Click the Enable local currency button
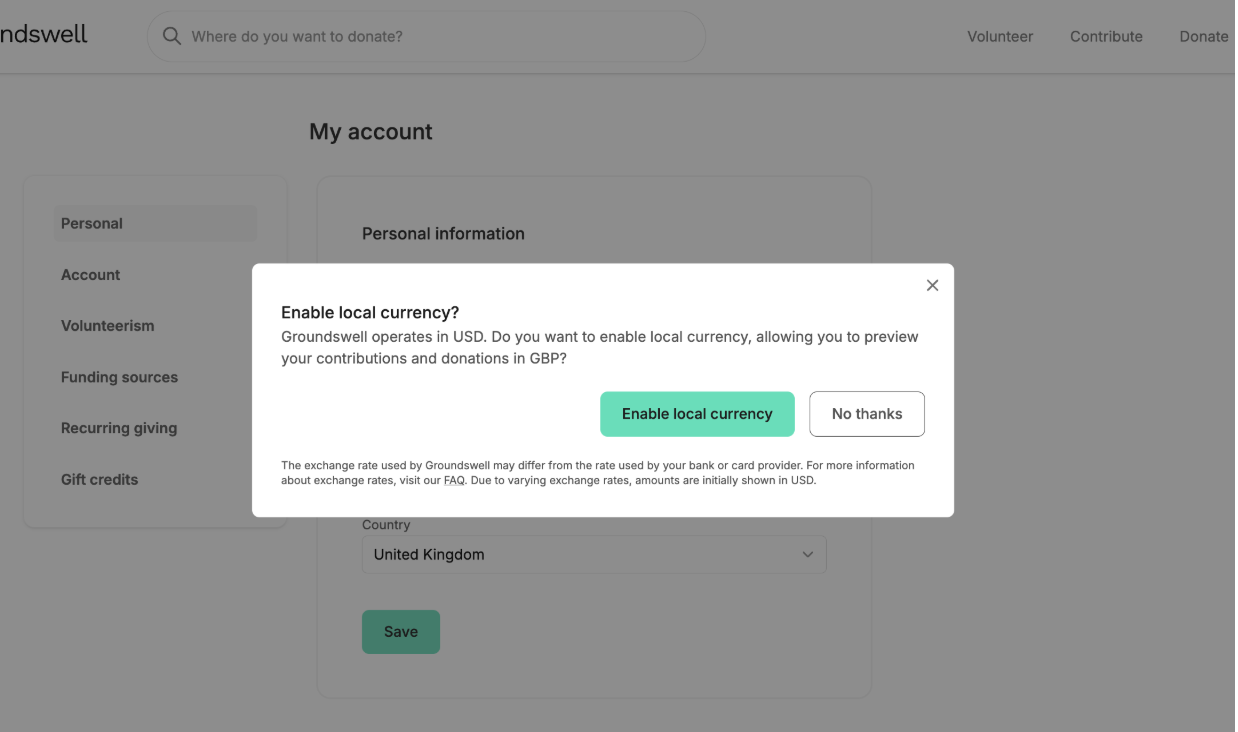This screenshot has height=732, width=1238. pos(697,414)
